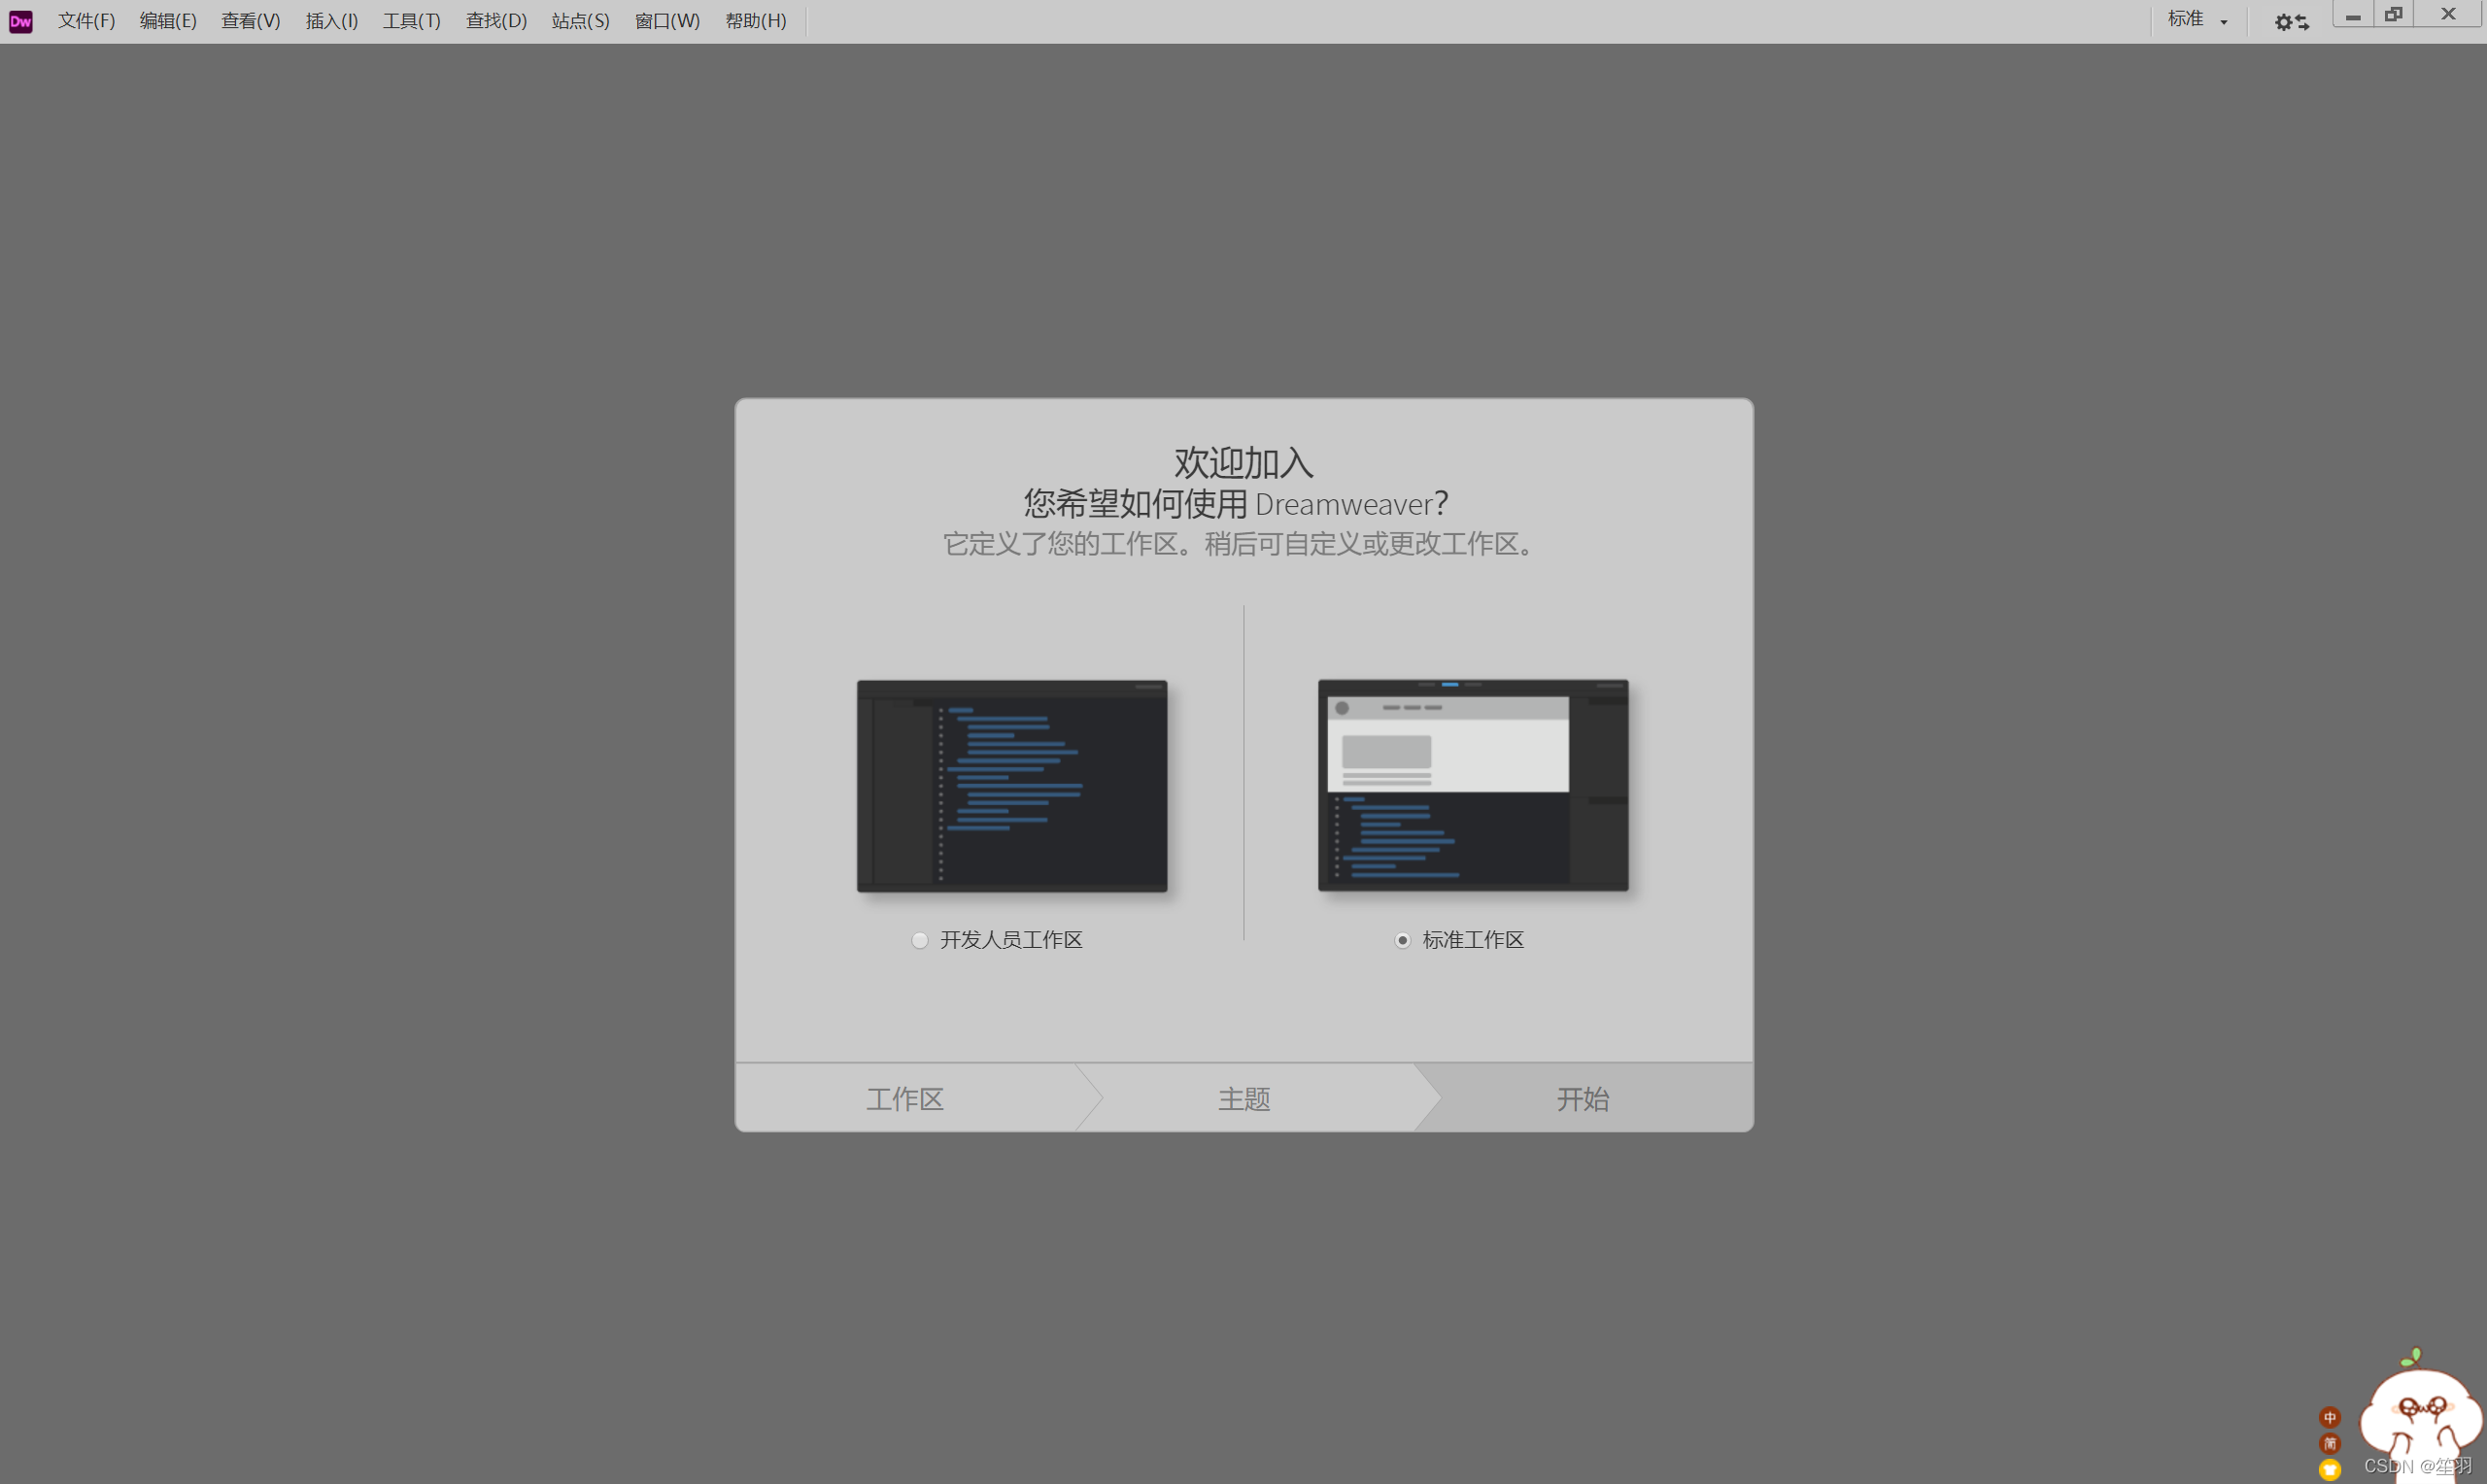The height and width of the screenshot is (1484, 2487).
Task: Open the 插入(I) menu
Action: coord(331,21)
